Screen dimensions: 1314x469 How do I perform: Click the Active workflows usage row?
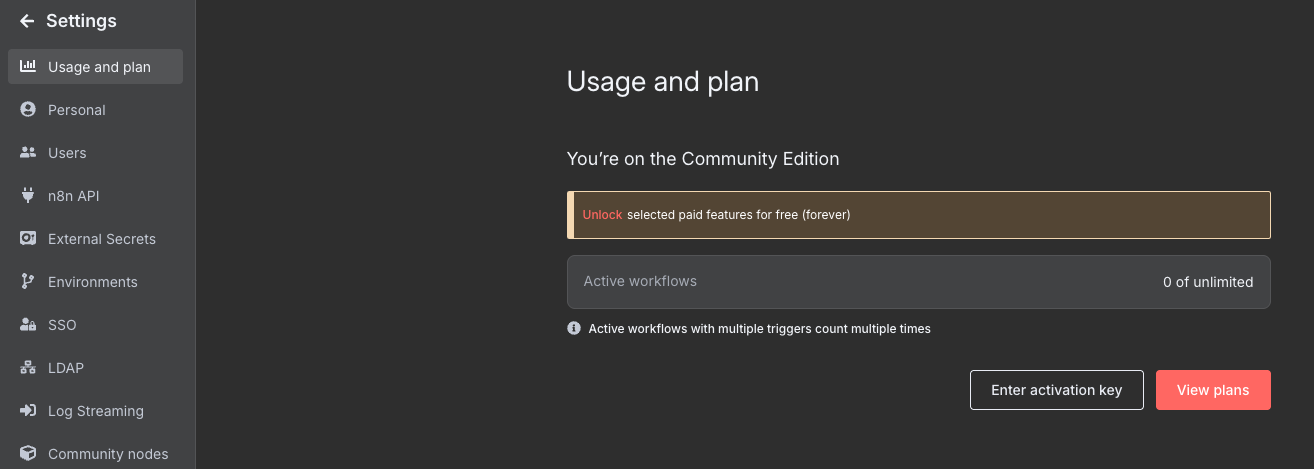pyautogui.click(x=918, y=282)
